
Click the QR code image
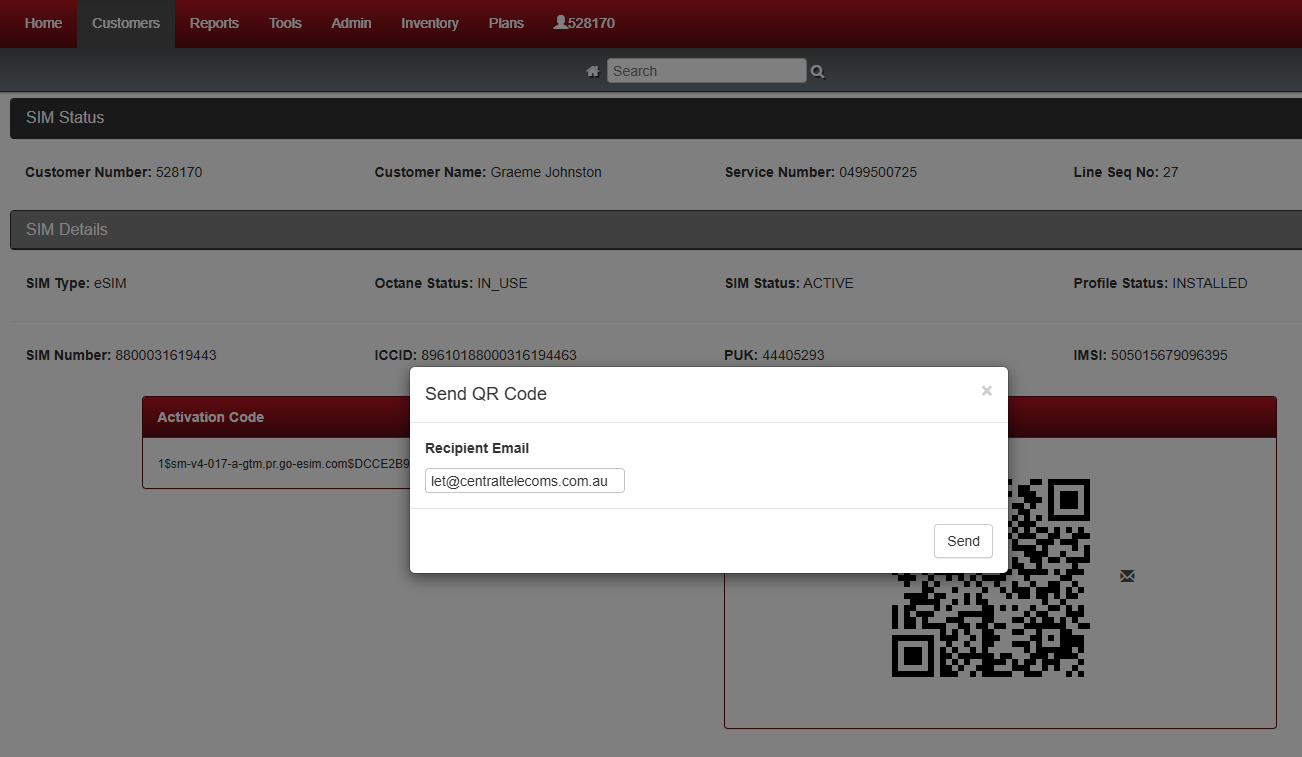991,578
